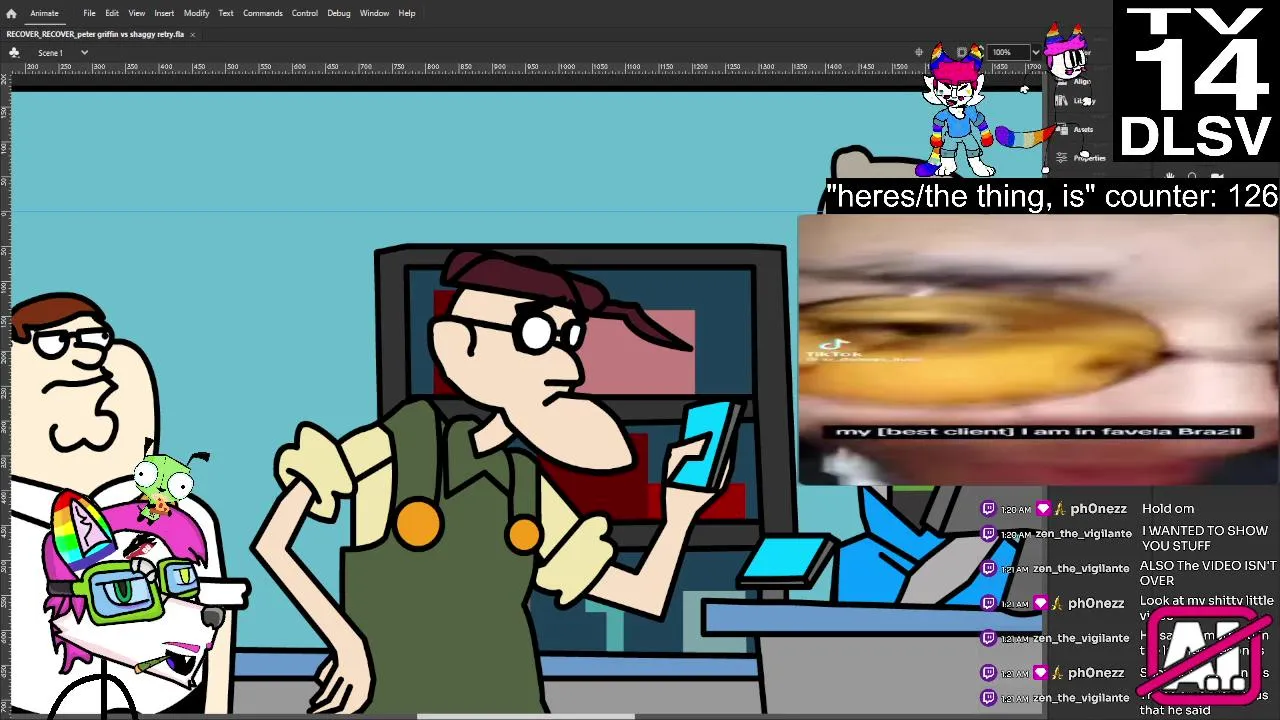Viewport: 1280px width, 720px height.
Task: Open the Control menu
Action: pyautogui.click(x=305, y=13)
